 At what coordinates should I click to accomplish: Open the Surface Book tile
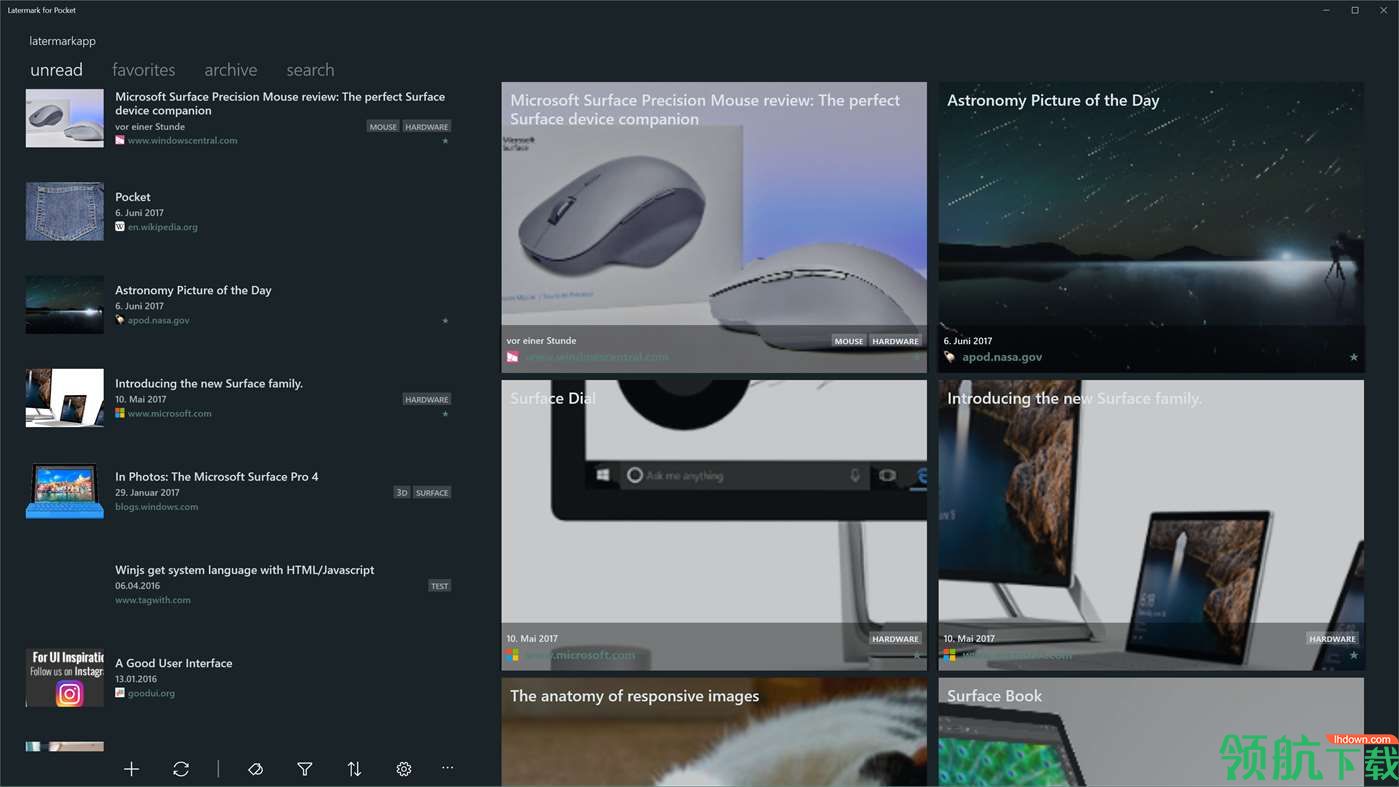(1151, 732)
